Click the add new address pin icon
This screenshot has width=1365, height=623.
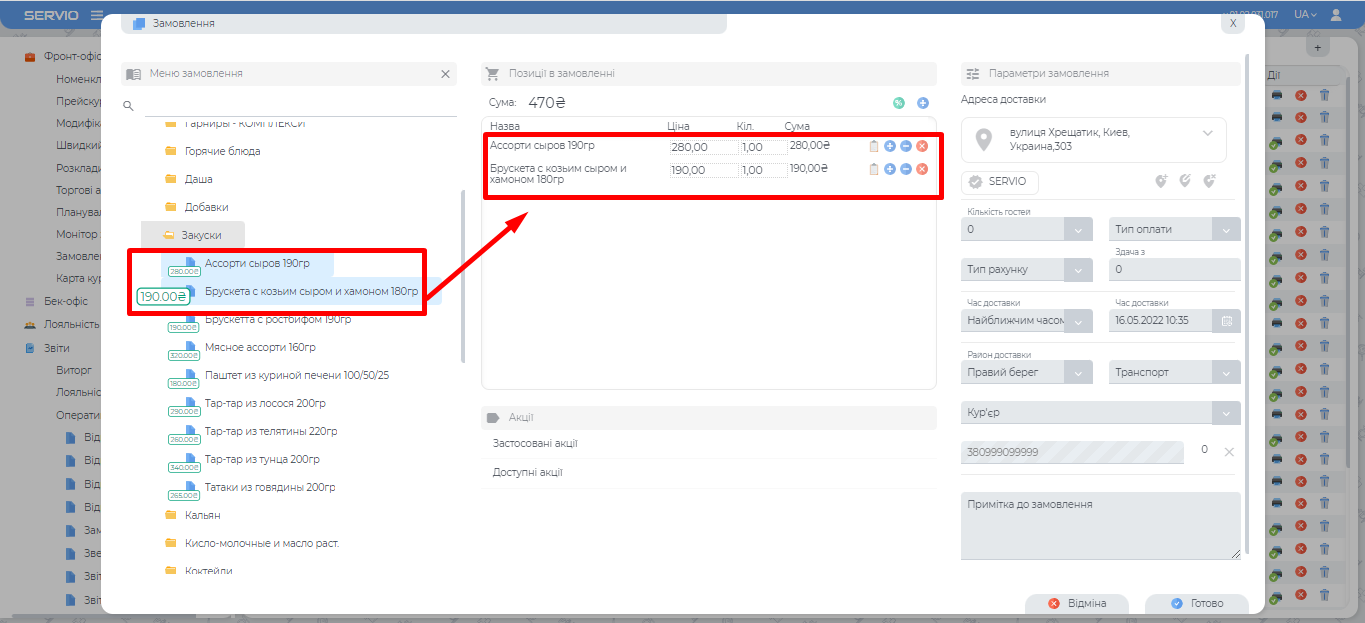[x=1161, y=181]
